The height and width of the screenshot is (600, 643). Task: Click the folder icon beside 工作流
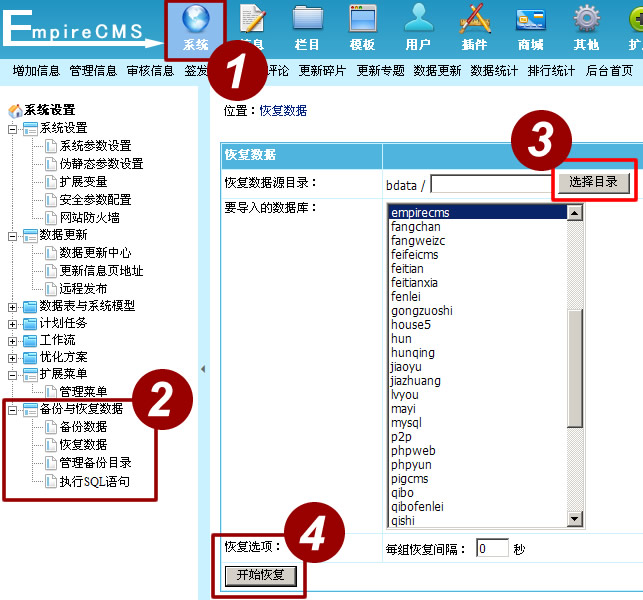point(30,340)
